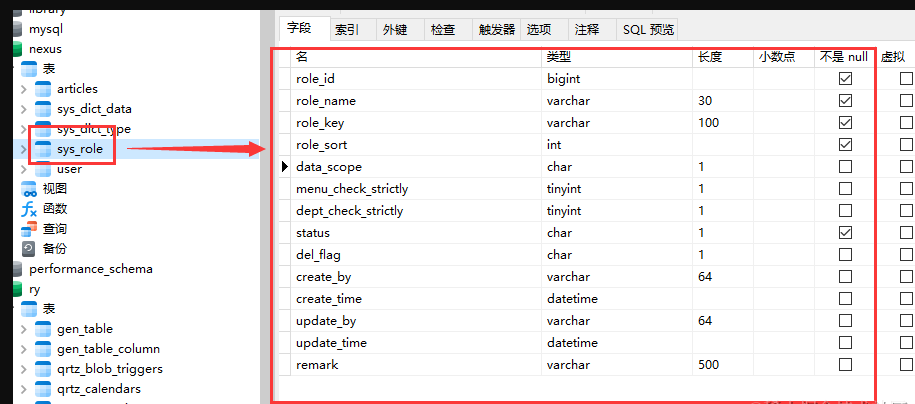Click the 查询 query icon

29,229
